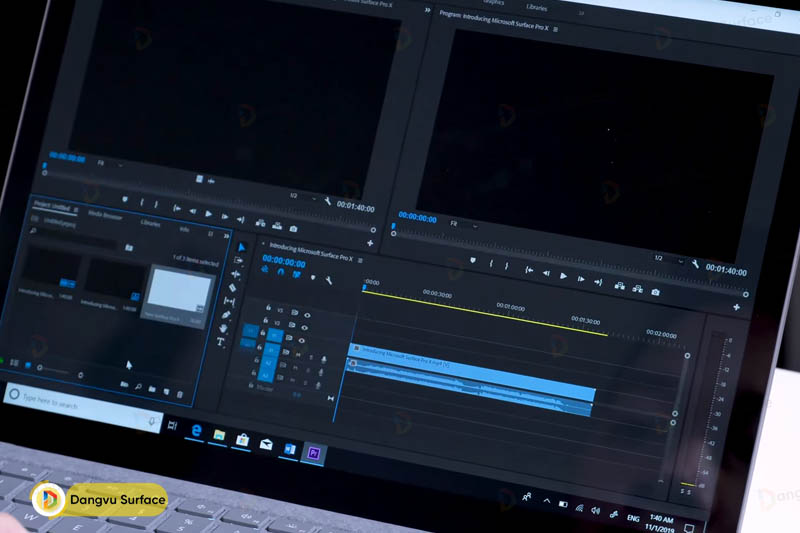Click Export Frame camera icon in Program monitor
The height and width of the screenshot is (533, 800).
[x=656, y=292]
